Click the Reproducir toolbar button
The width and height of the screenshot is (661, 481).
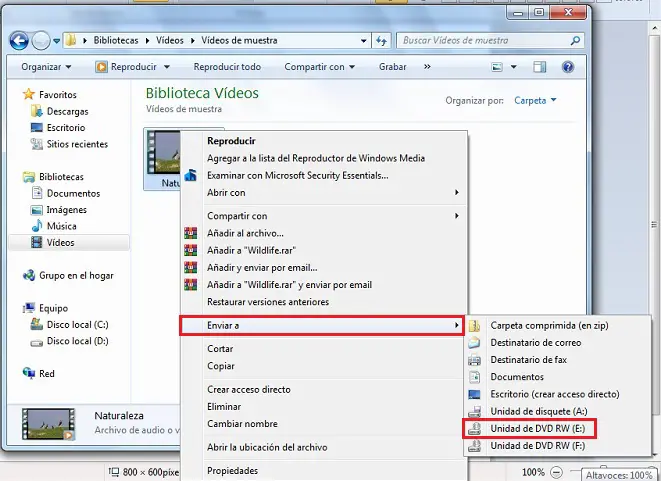click(x=126, y=67)
